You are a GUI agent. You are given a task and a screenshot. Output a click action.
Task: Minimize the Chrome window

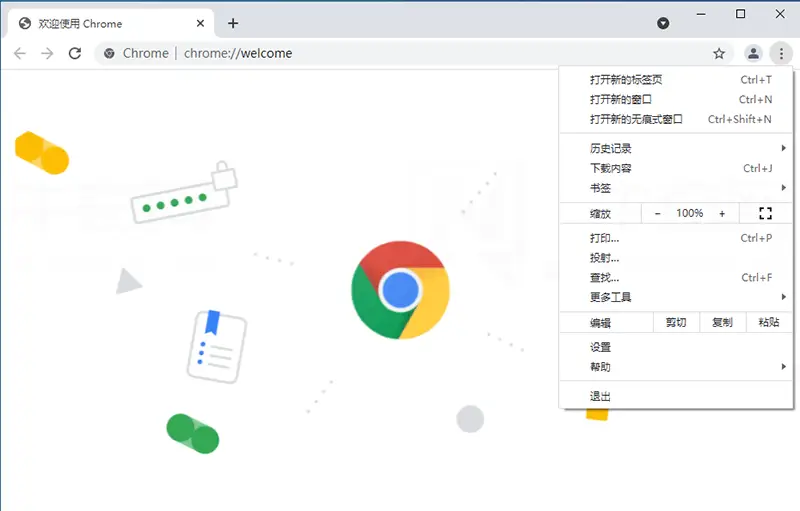(x=701, y=14)
